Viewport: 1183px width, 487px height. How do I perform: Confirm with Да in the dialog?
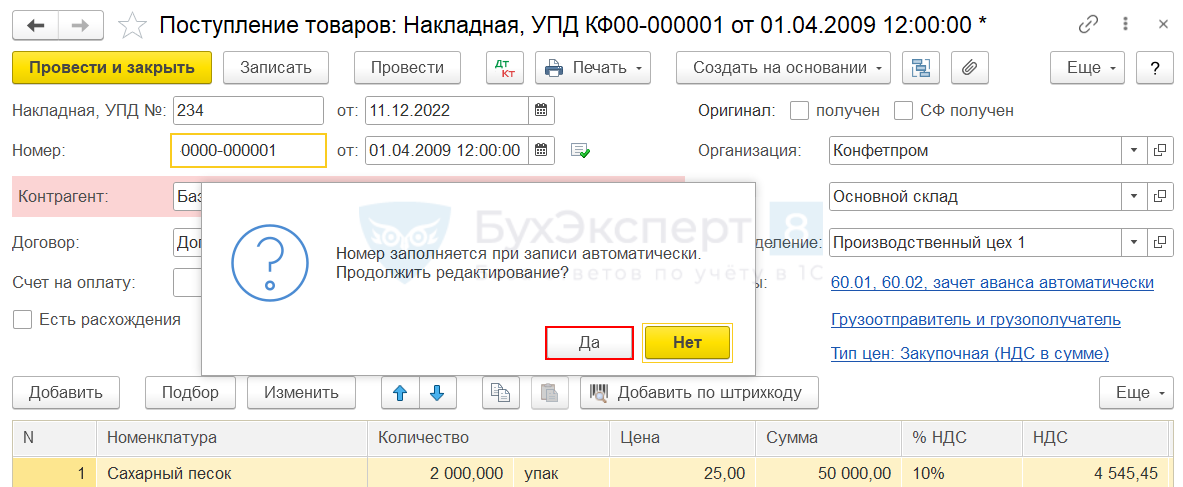(x=588, y=343)
